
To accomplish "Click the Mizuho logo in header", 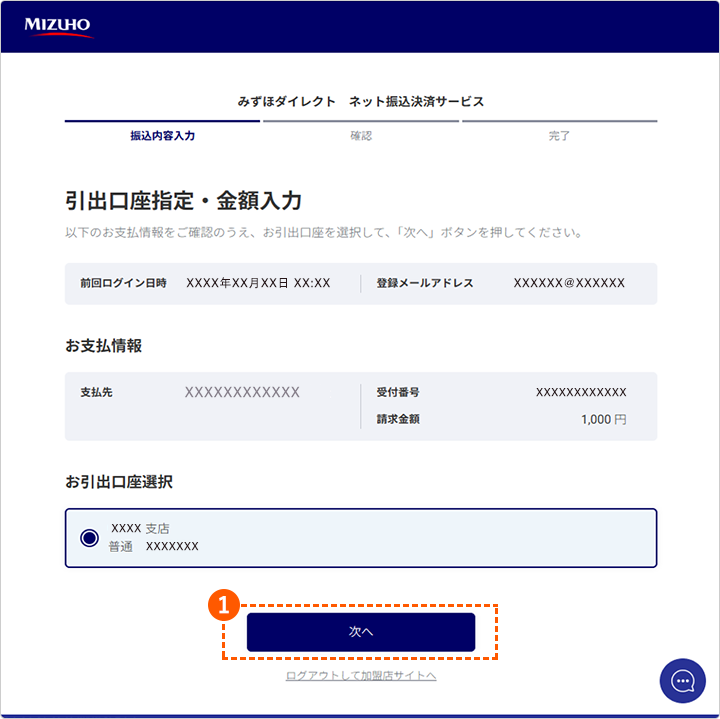I will click(x=58, y=27).
